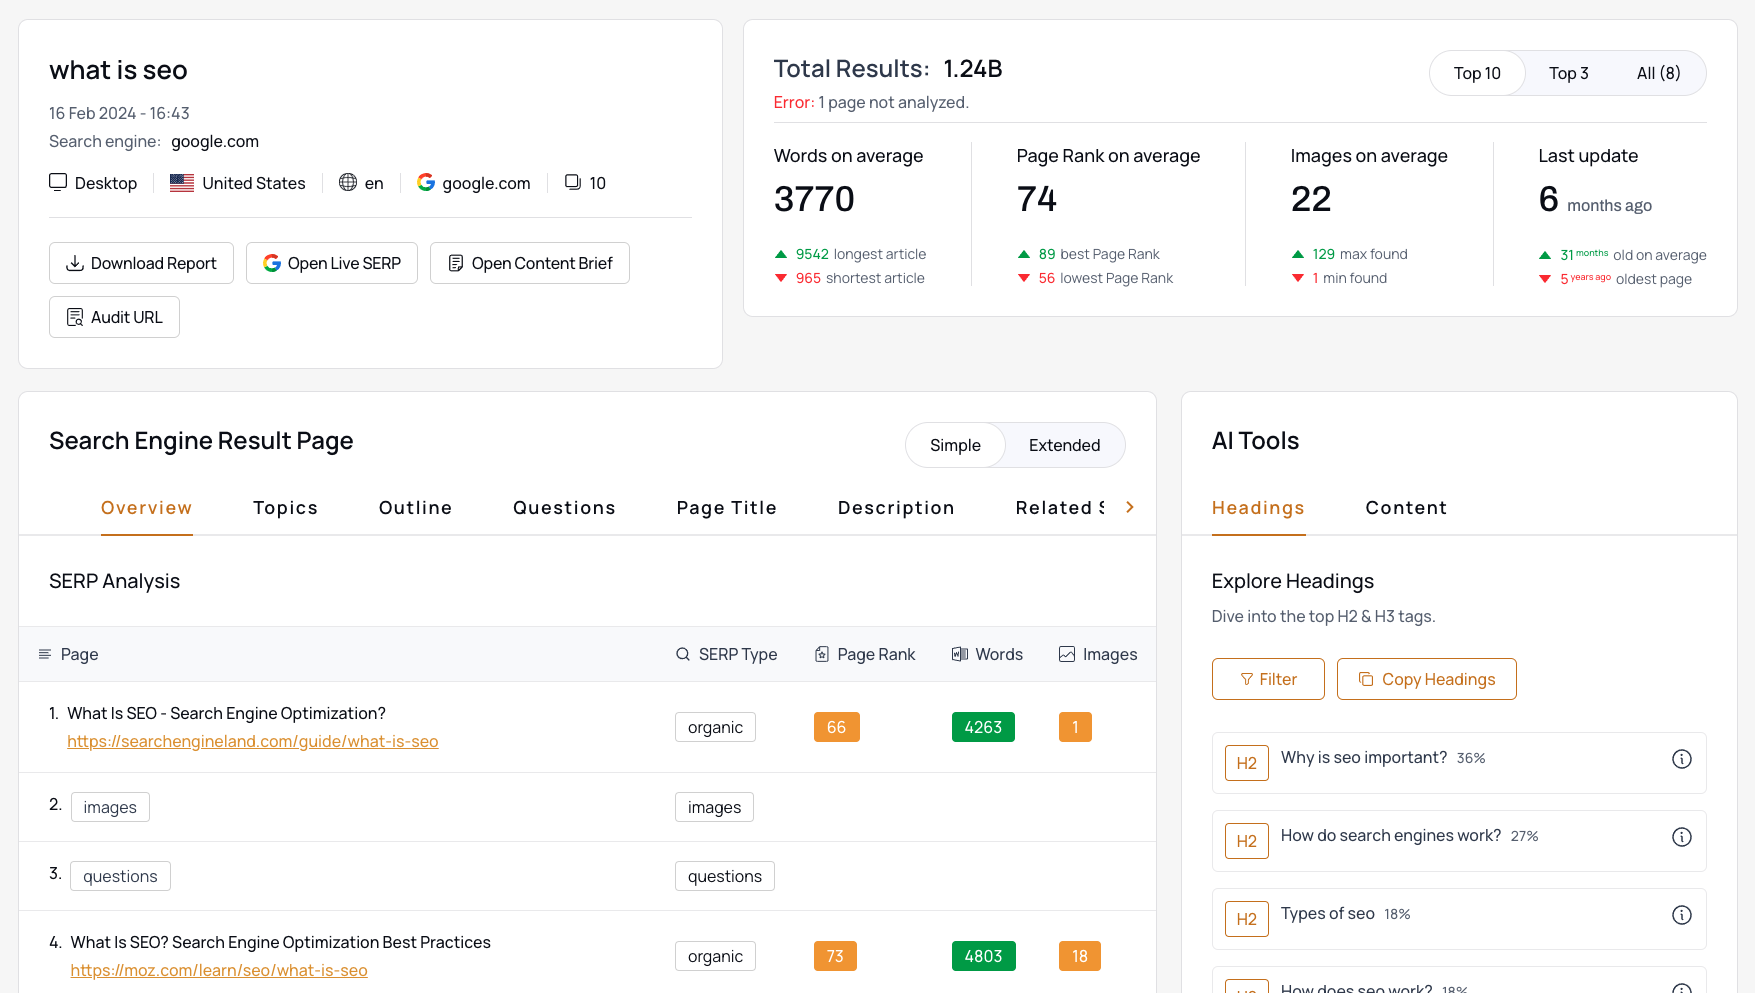This screenshot has height=993, width=1755.
Task: Open the Content tab in AI Tools
Action: coord(1406,507)
